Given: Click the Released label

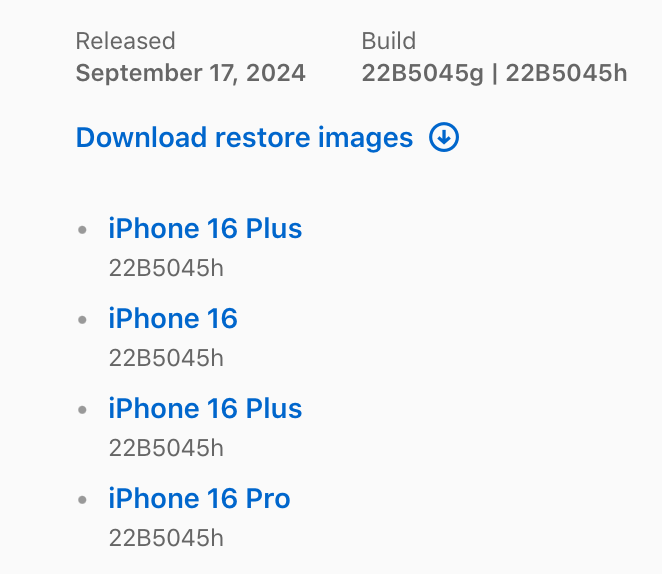Looking at the screenshot, I should click(125, 41).
